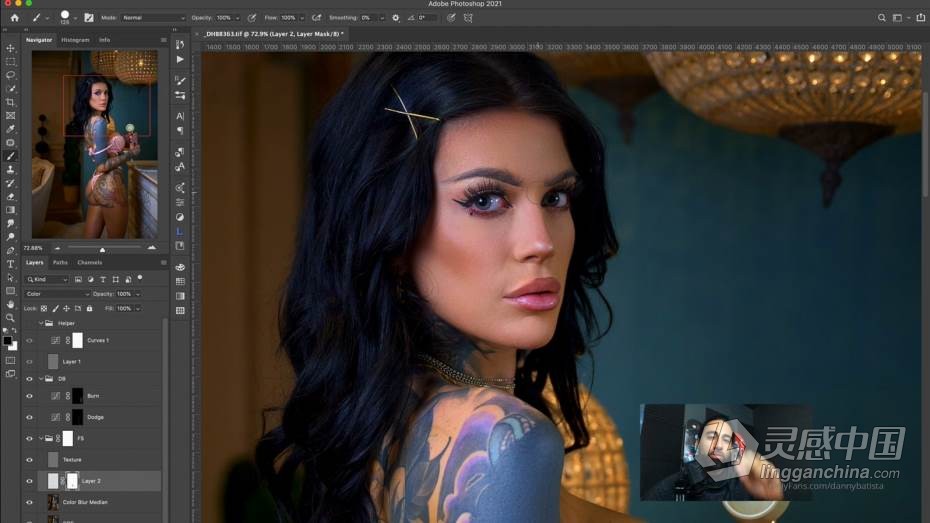Select the Crop tool
Viewport: 930px width, 523px height.
click(x=11, y=103)
